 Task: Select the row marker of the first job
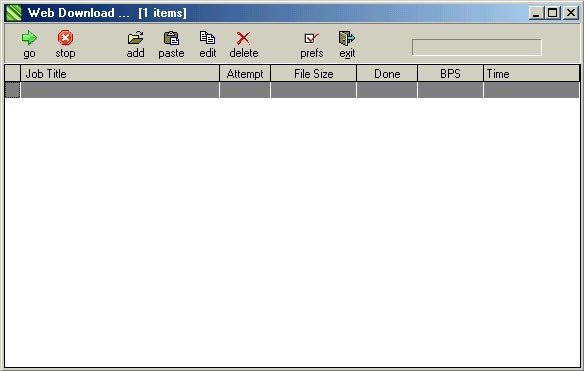(x=13, y=90)
